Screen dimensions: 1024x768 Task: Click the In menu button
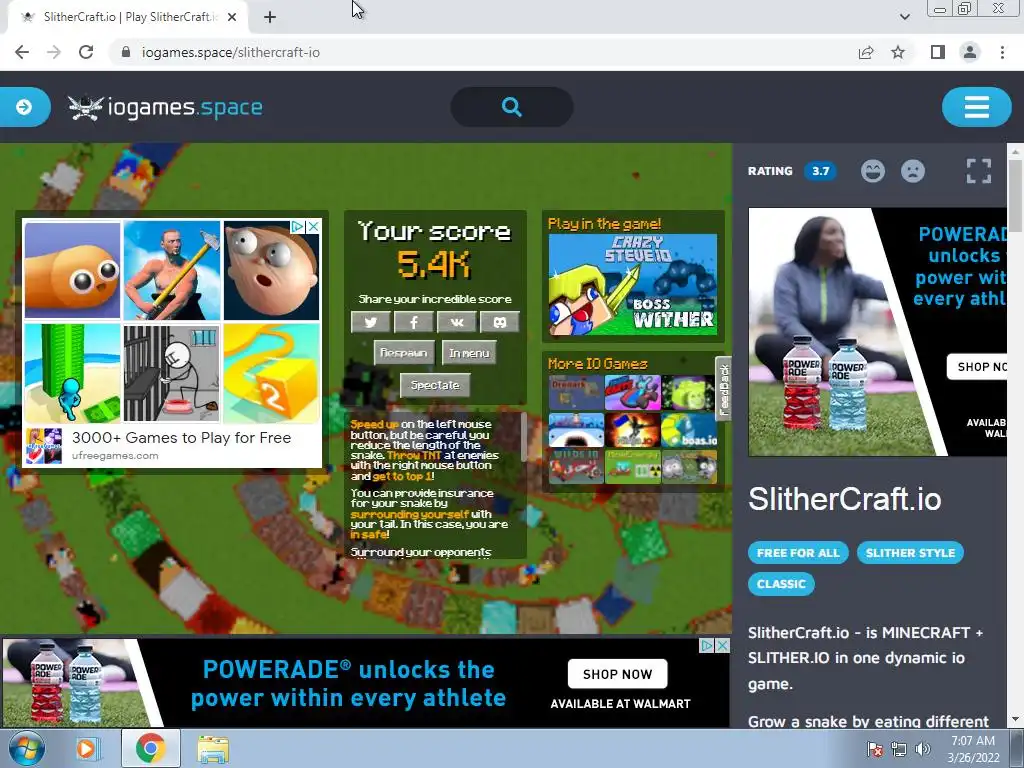[x=469, y=353]
